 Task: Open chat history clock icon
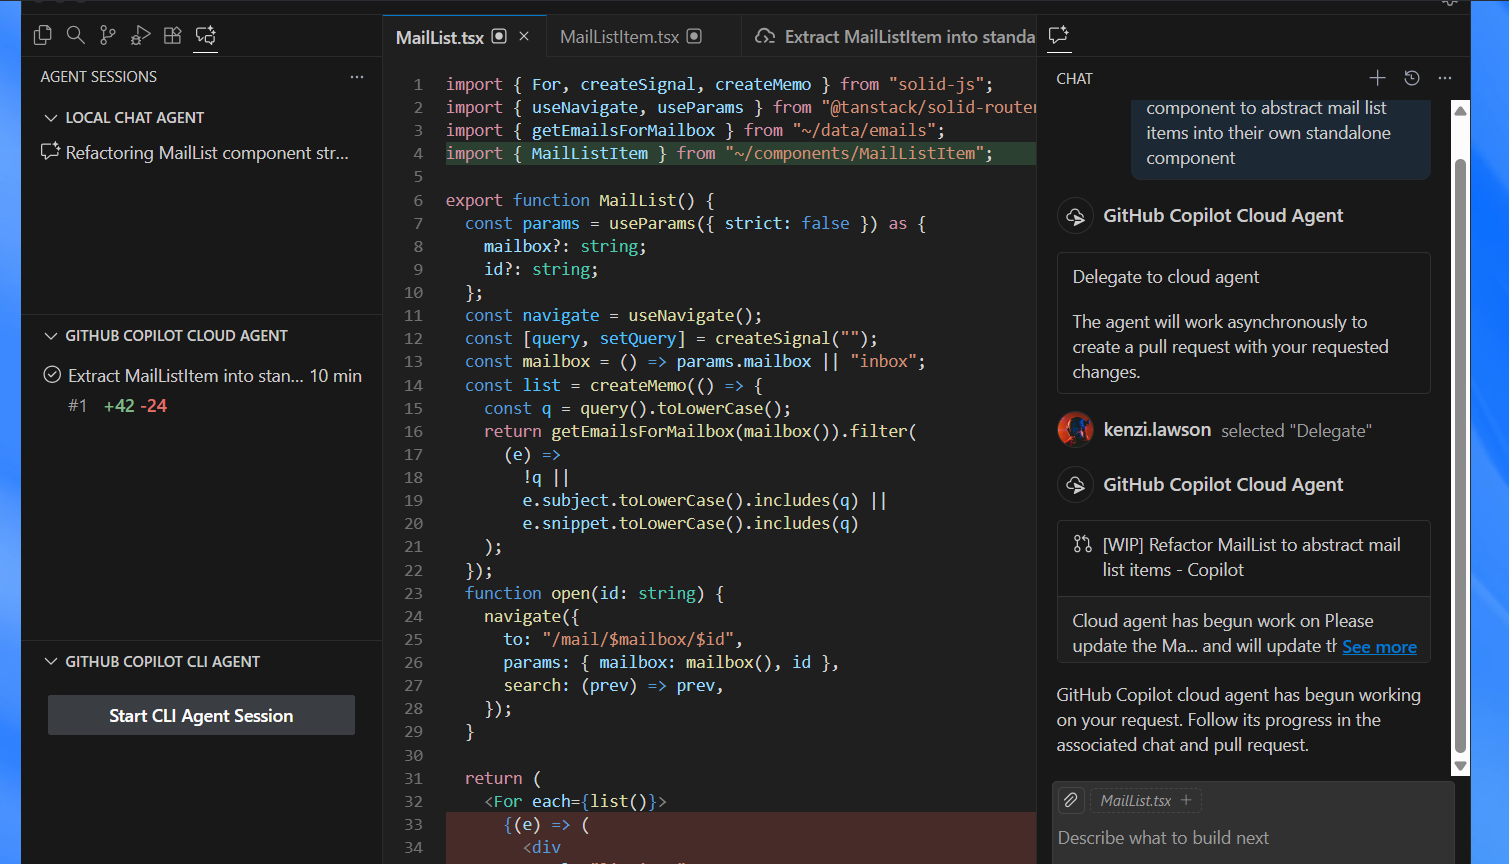[x=1412, y=78]
